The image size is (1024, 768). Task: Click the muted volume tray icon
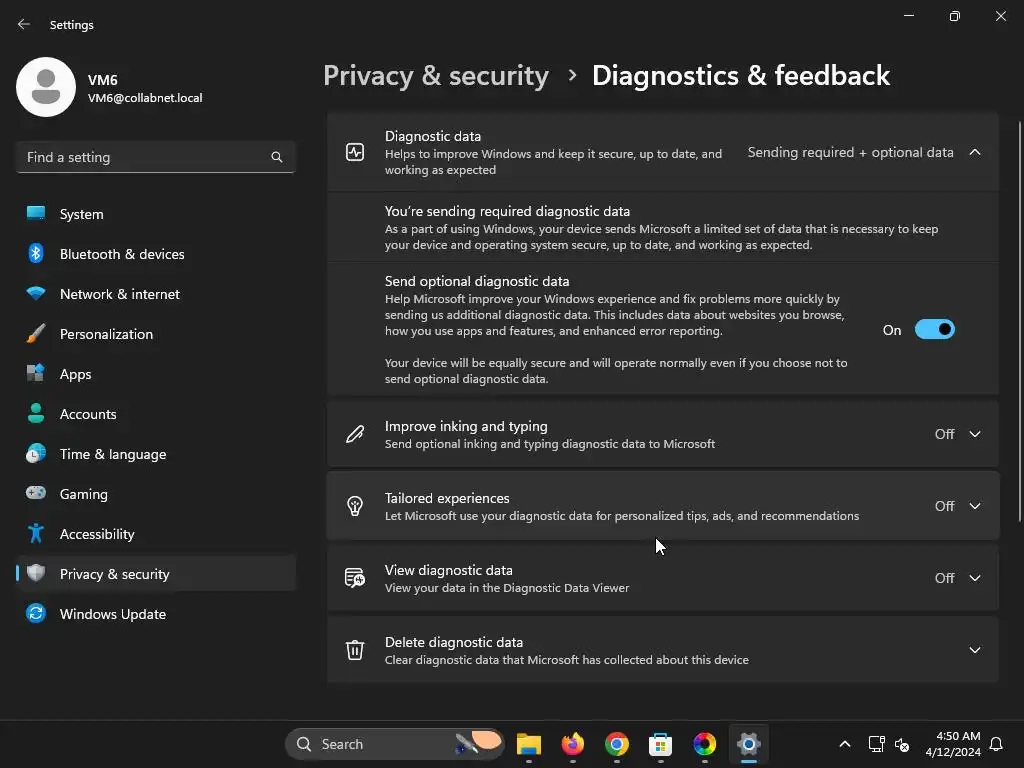click(x=902, y=744)
